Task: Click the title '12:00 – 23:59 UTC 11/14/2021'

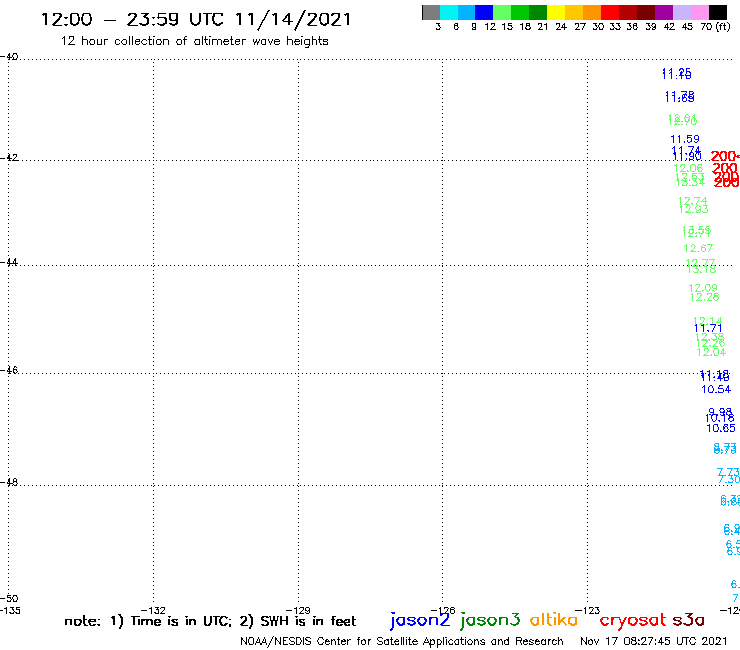Action: click(x=196, y=19)
